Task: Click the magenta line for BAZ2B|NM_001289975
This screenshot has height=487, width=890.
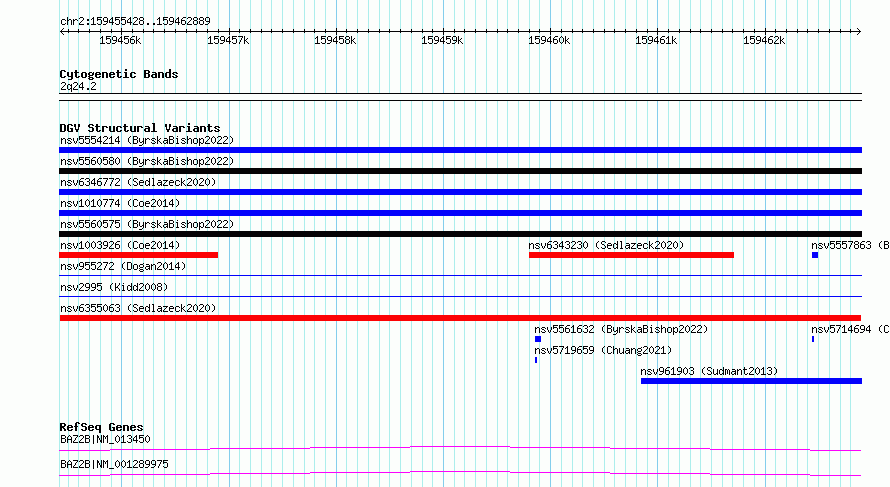Action: coord(460,473)
